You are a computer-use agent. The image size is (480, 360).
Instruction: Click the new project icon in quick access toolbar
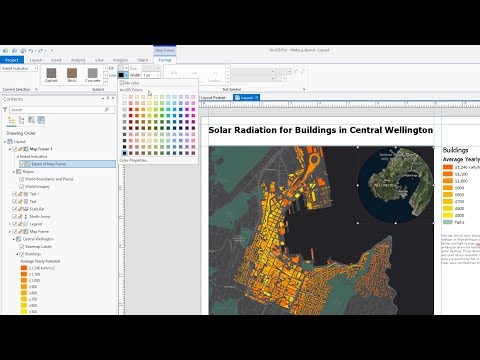[5, 51]
